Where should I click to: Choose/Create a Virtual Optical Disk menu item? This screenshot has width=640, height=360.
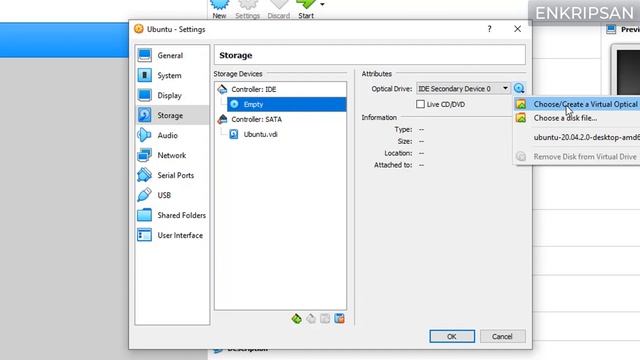coord(576,104)
